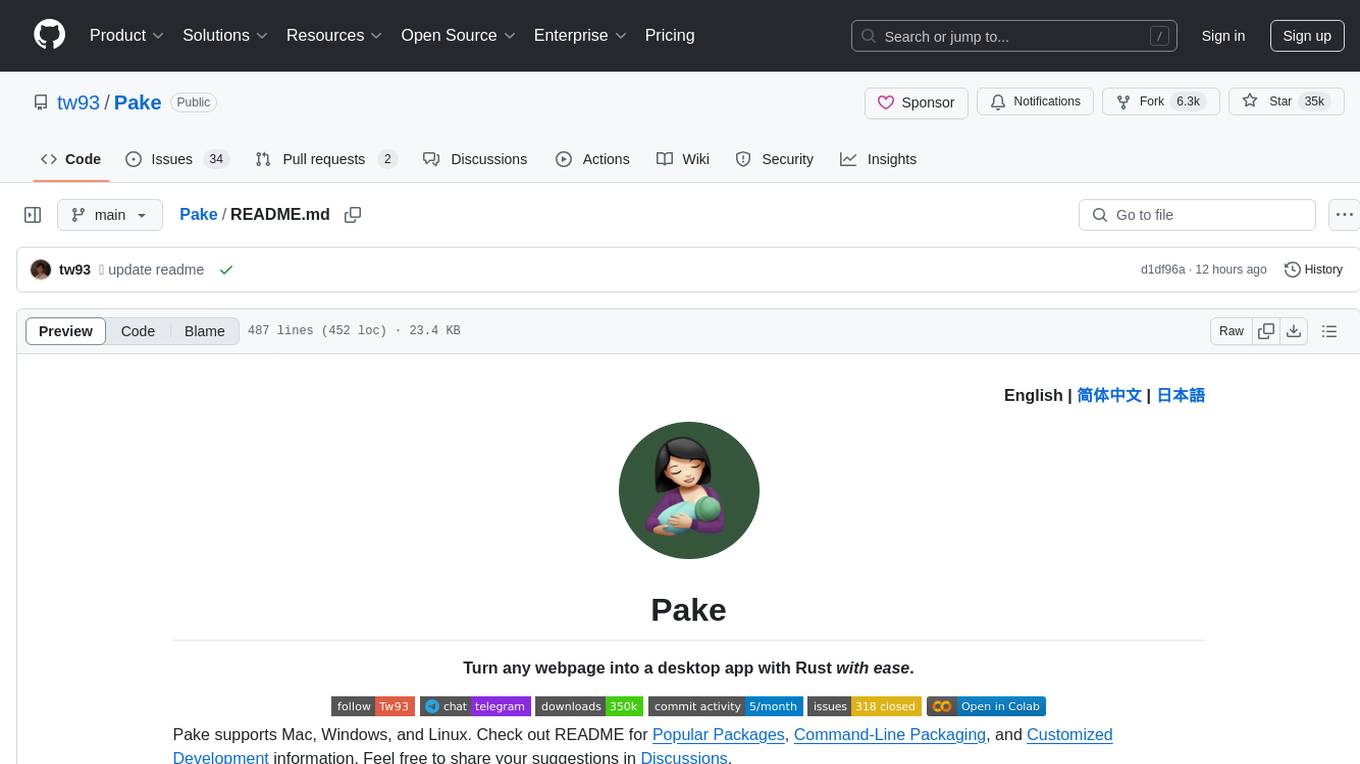Switch to Code view
This screenshot has height=764, width=1360.
pos(138,331)
